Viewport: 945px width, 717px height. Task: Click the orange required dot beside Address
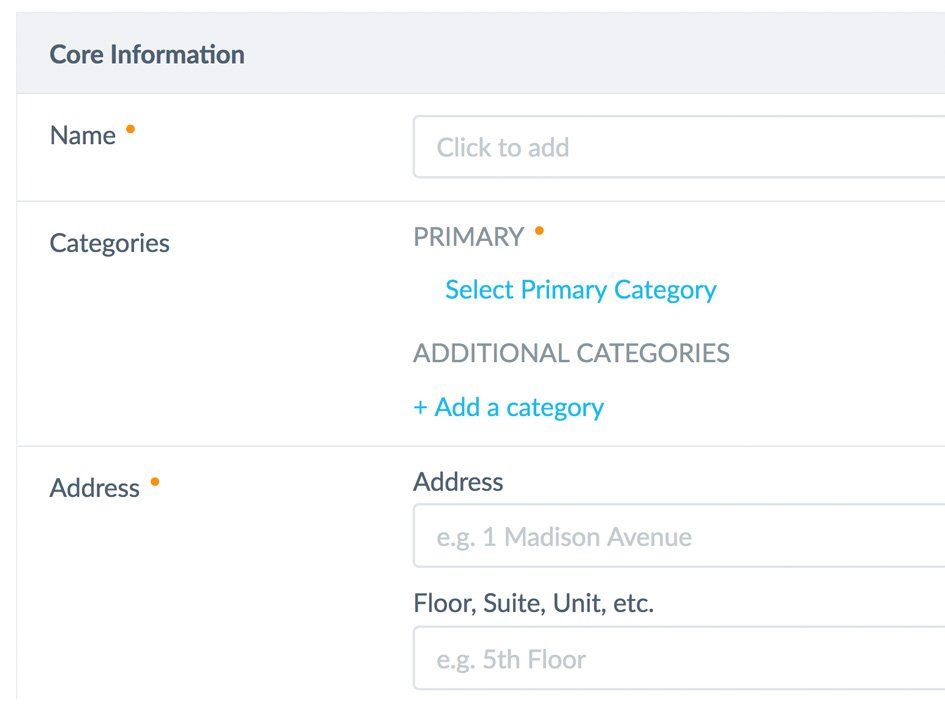pyautogui.click(x=154, y=483)
